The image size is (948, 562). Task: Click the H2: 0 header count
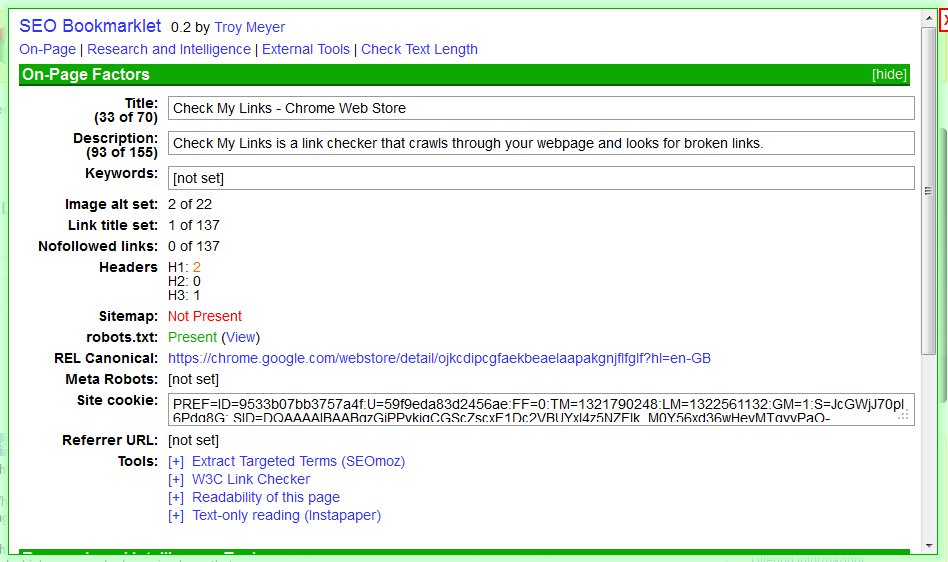(184, 282)
